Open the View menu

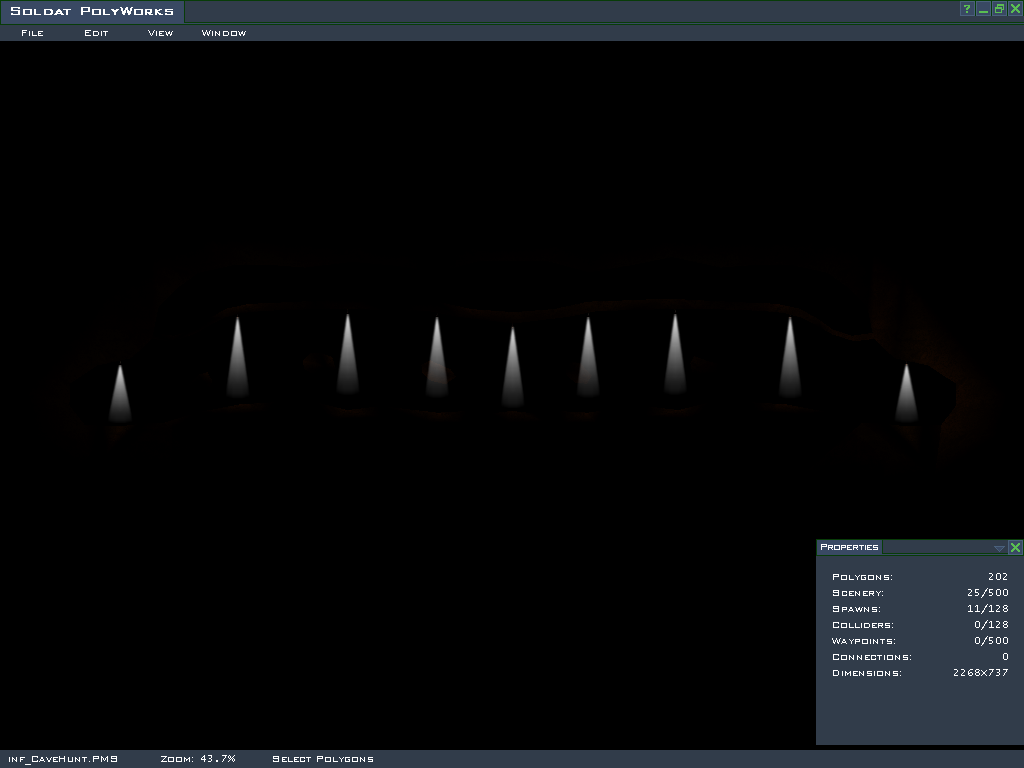[160, 33]
